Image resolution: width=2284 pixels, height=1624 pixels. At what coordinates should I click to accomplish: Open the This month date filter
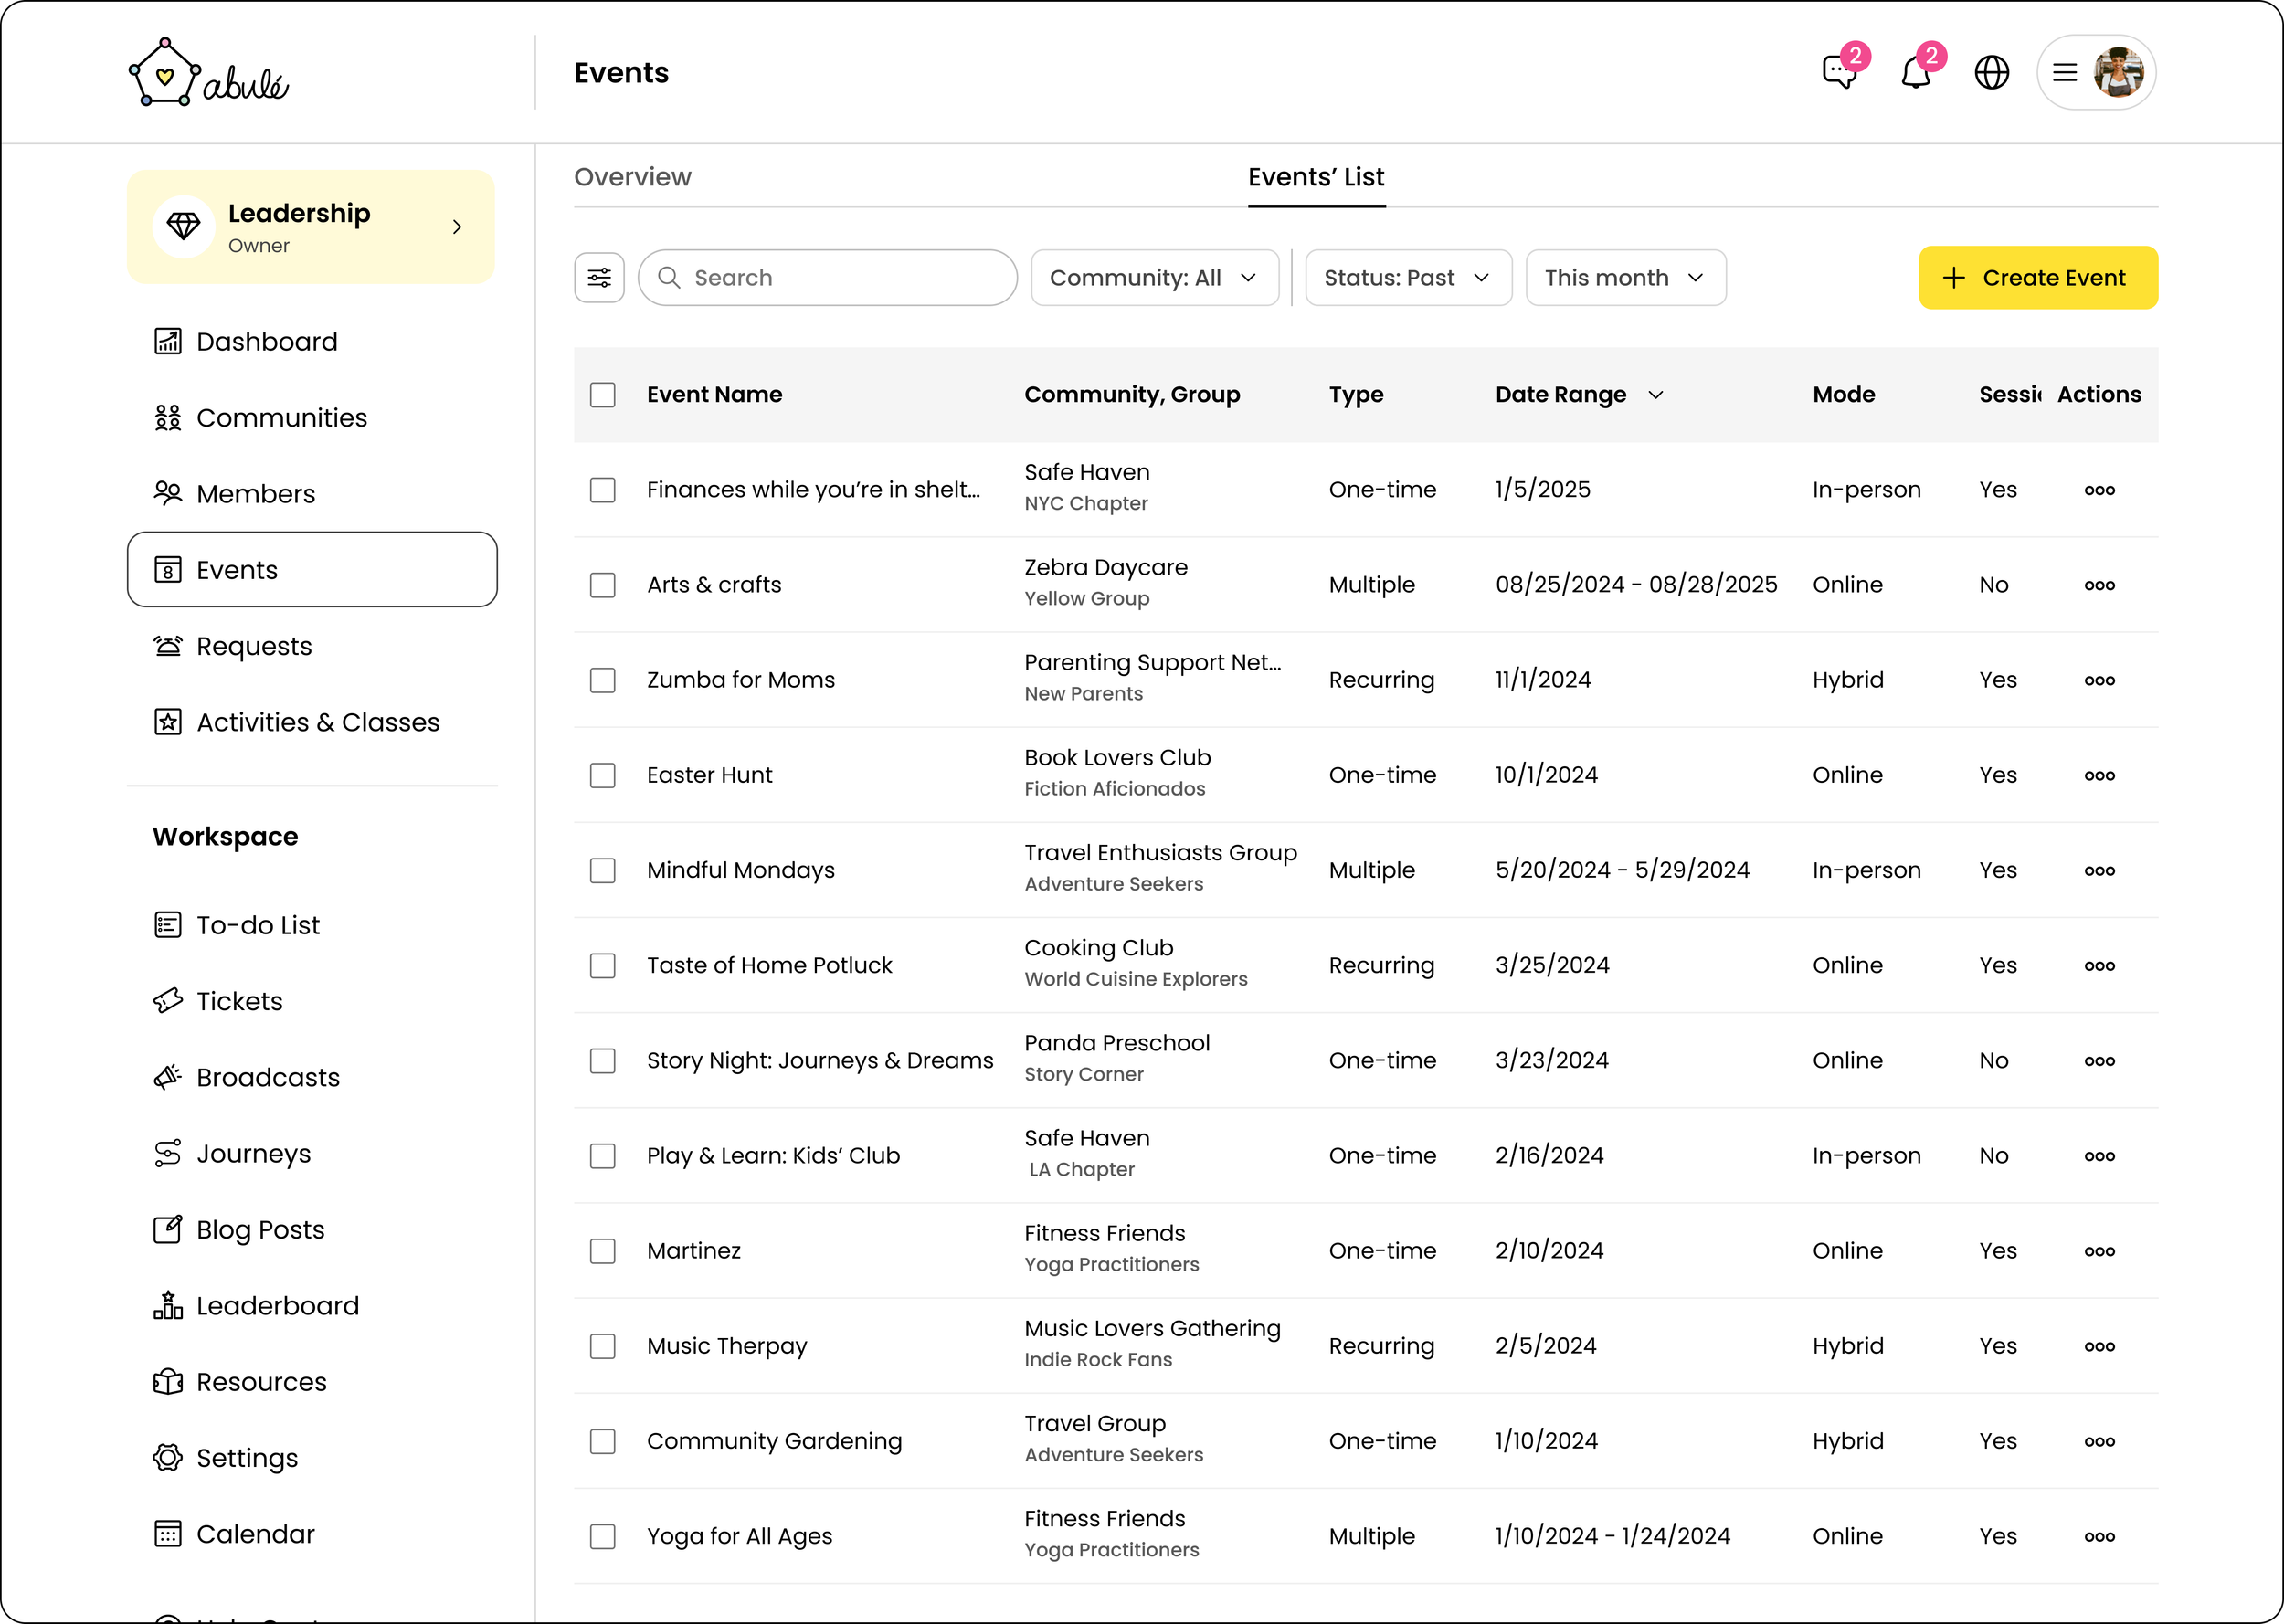pyautogui.click(x=1624, y=278)
